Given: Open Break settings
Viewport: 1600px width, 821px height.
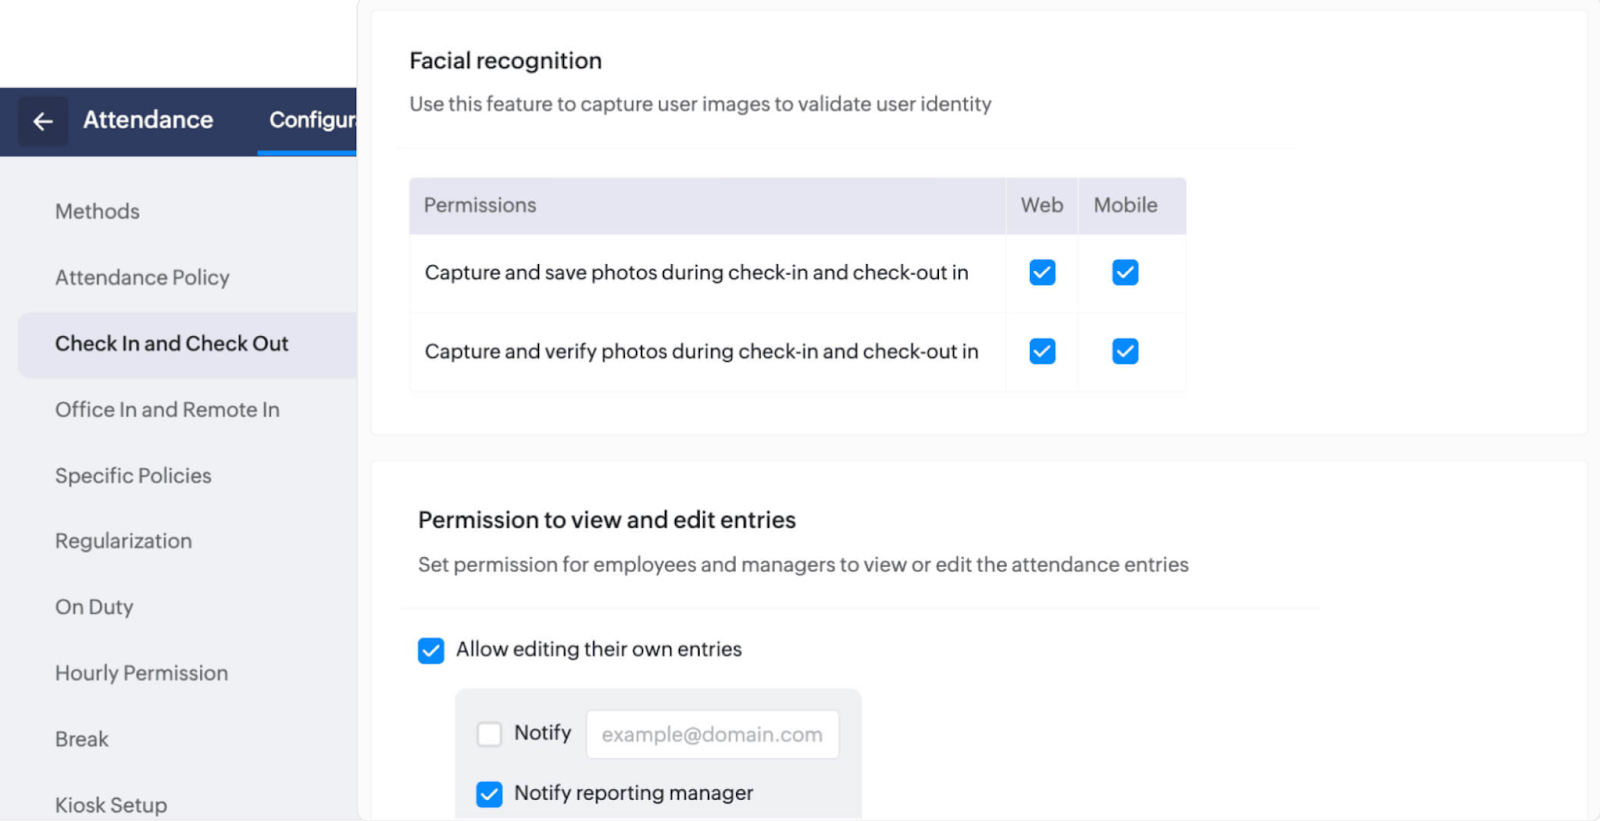Looking at the screenshot, I should [82, 739].
